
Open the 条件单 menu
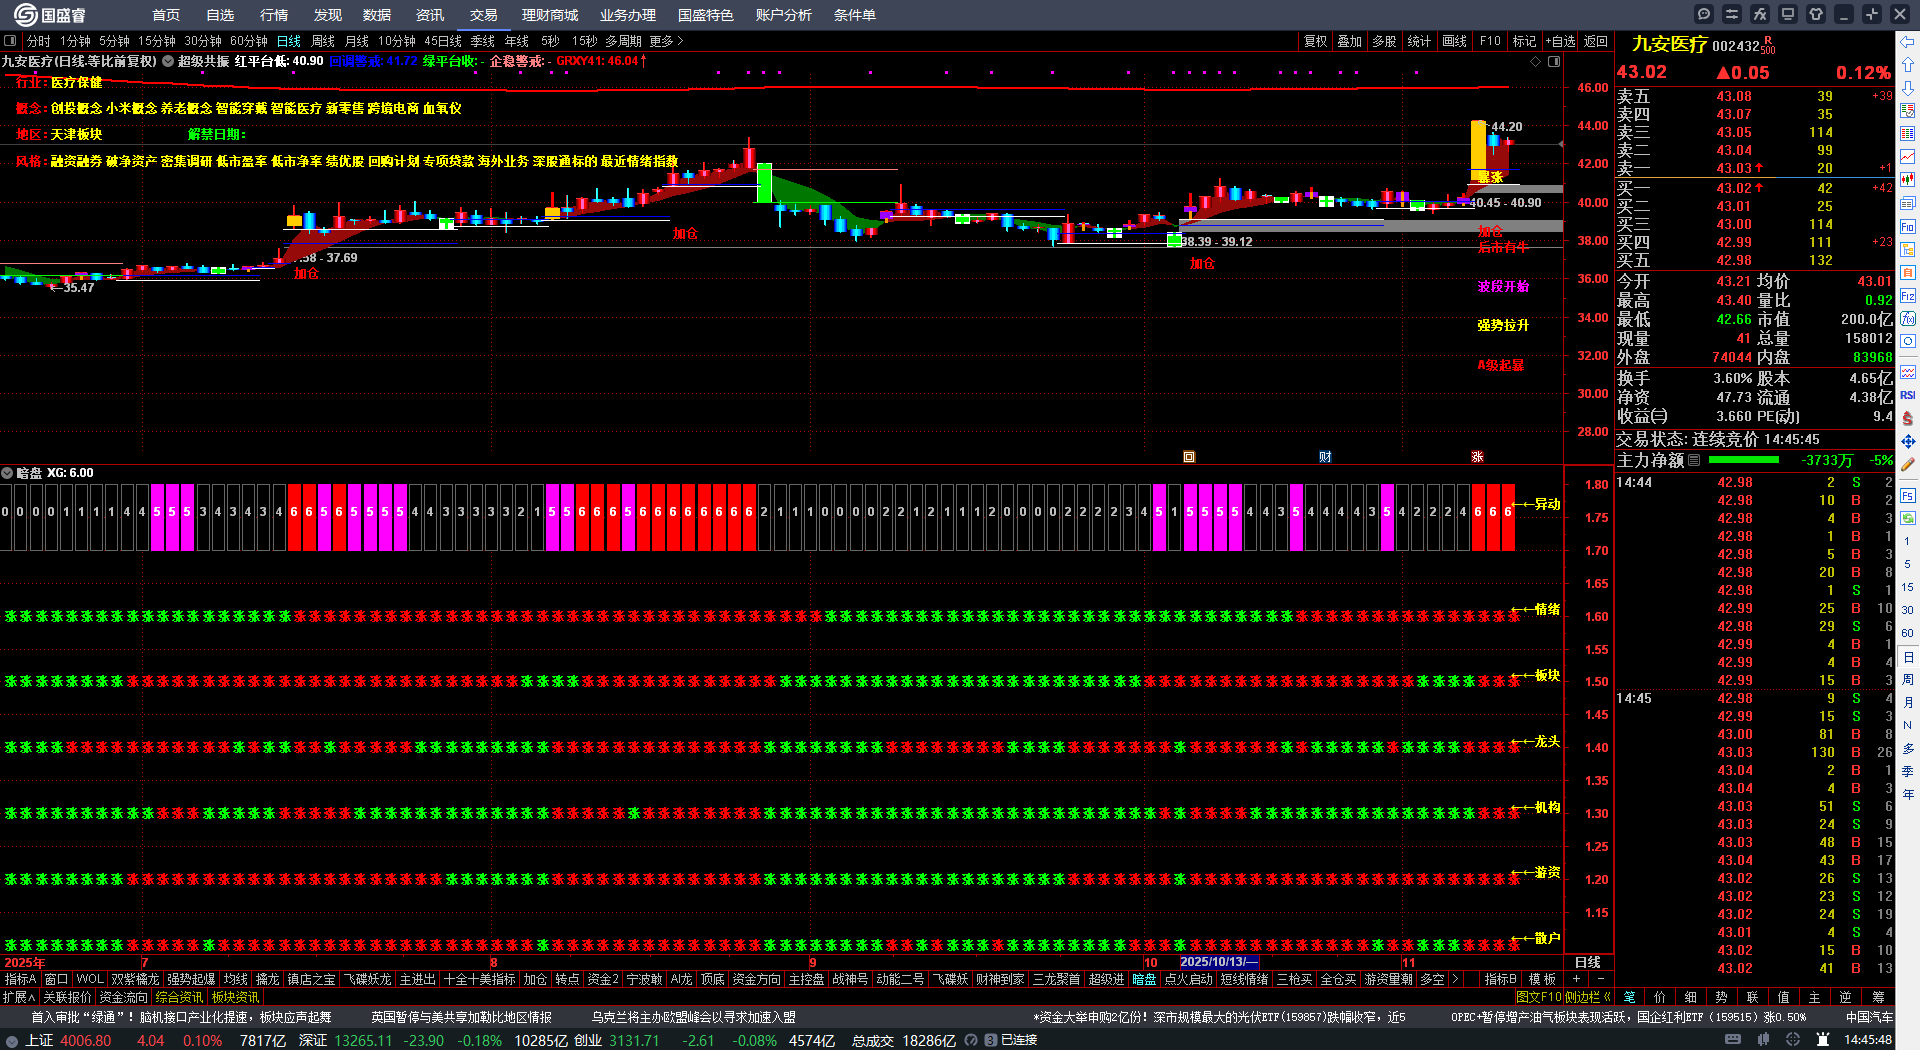point(855,15)
